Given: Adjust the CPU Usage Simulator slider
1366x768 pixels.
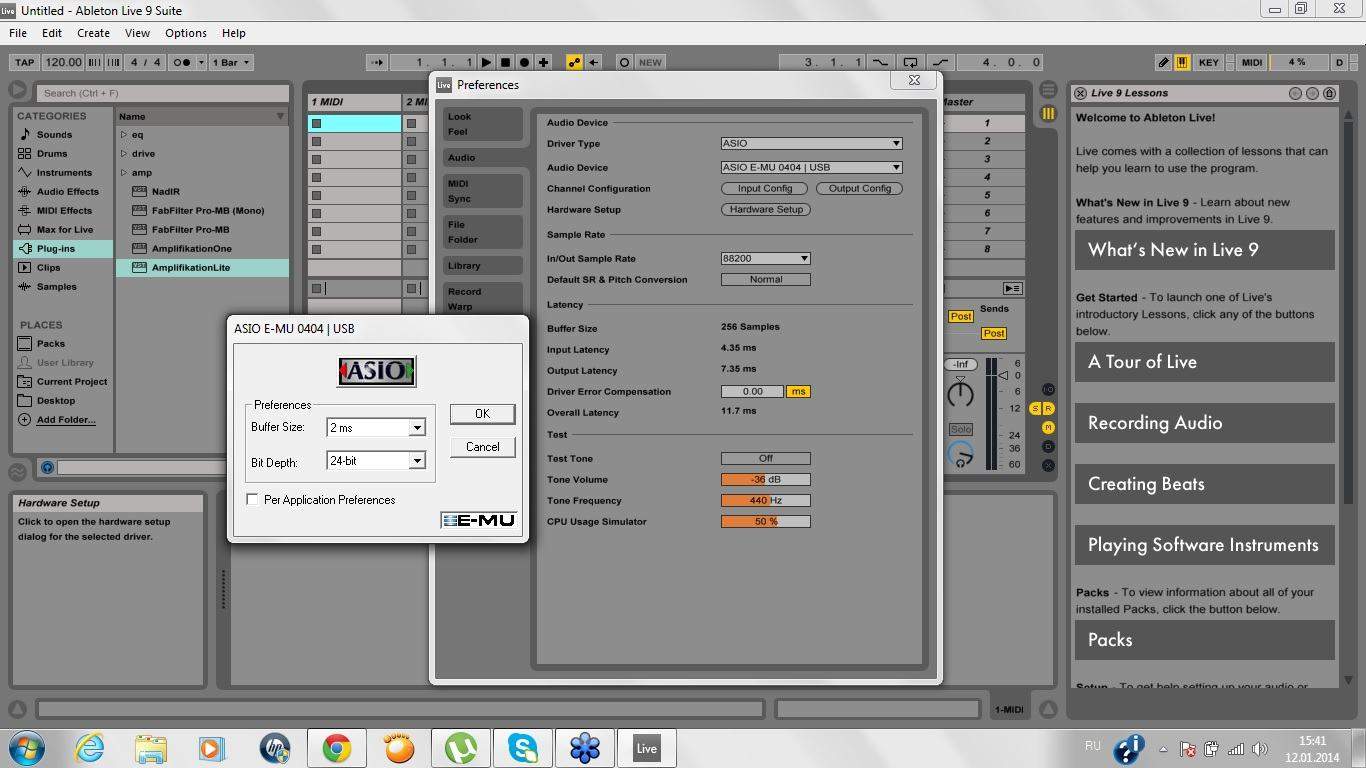Looking at the screenshot, I should (765, 522).
